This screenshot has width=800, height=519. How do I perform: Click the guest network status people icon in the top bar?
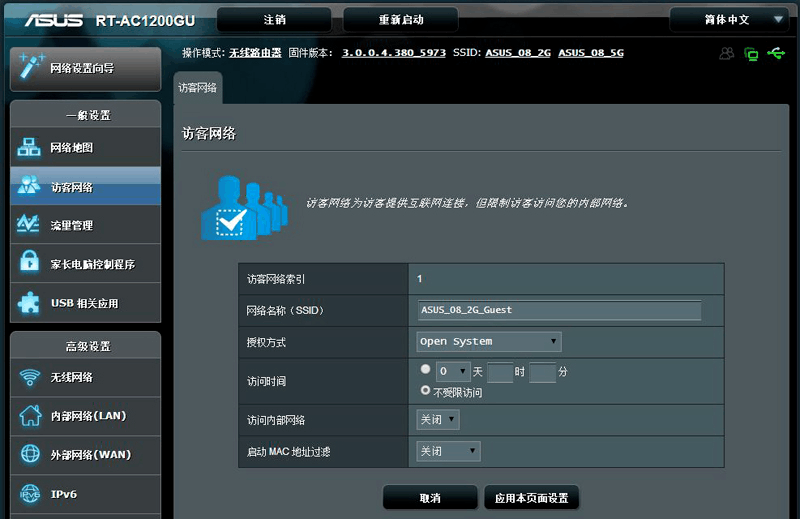click(x=727, y=53)
